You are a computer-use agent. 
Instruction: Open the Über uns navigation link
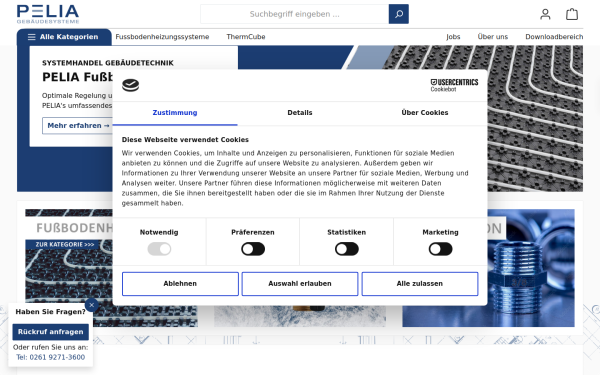(x=492, y=37)
